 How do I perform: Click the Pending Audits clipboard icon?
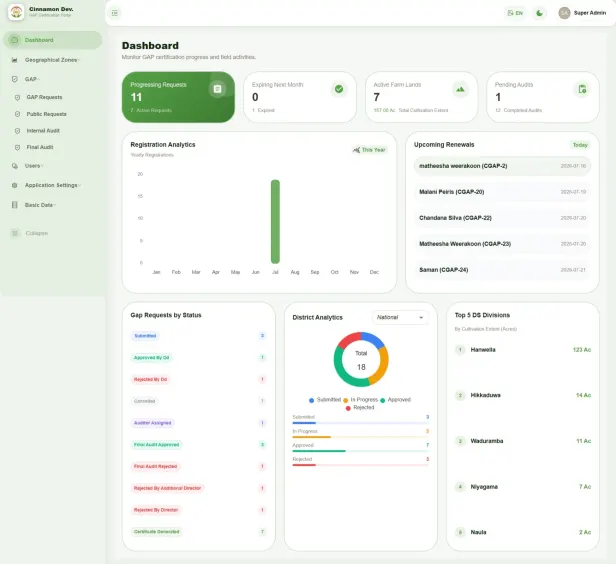coord(582,90)
